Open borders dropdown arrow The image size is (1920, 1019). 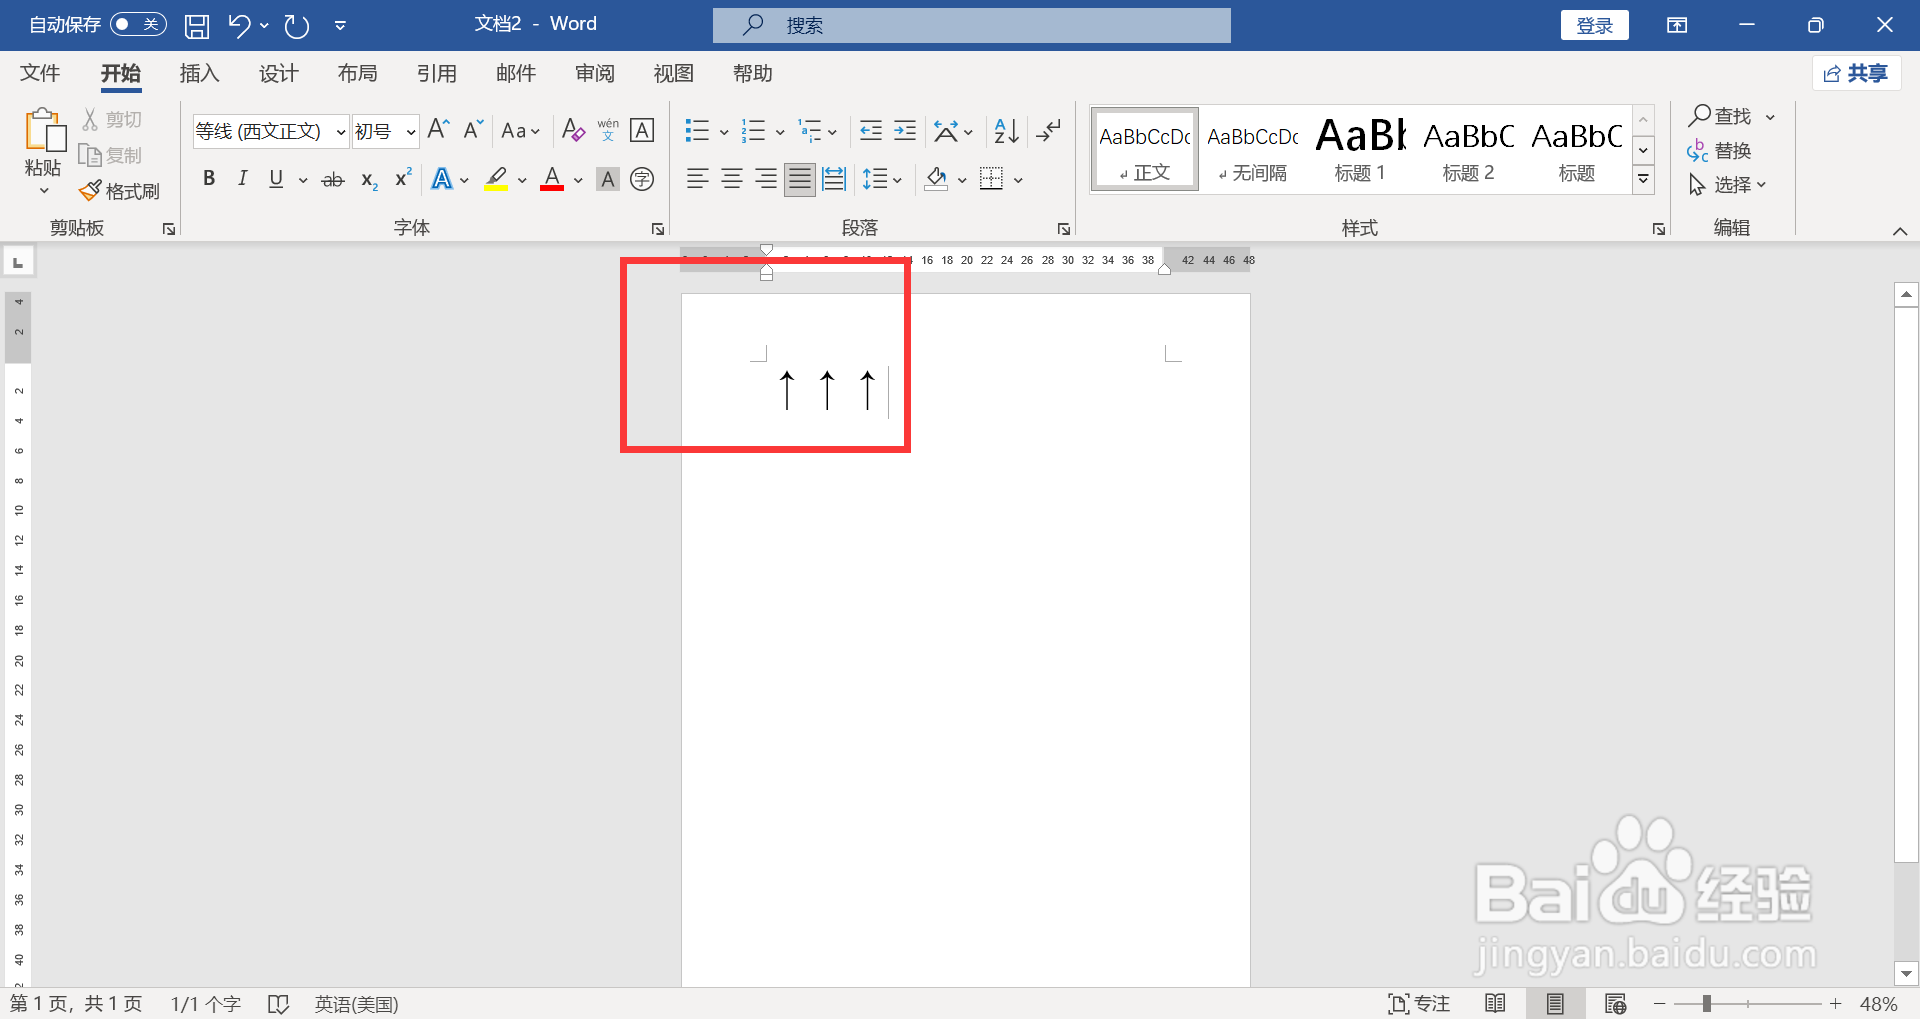click(1018, 181)
